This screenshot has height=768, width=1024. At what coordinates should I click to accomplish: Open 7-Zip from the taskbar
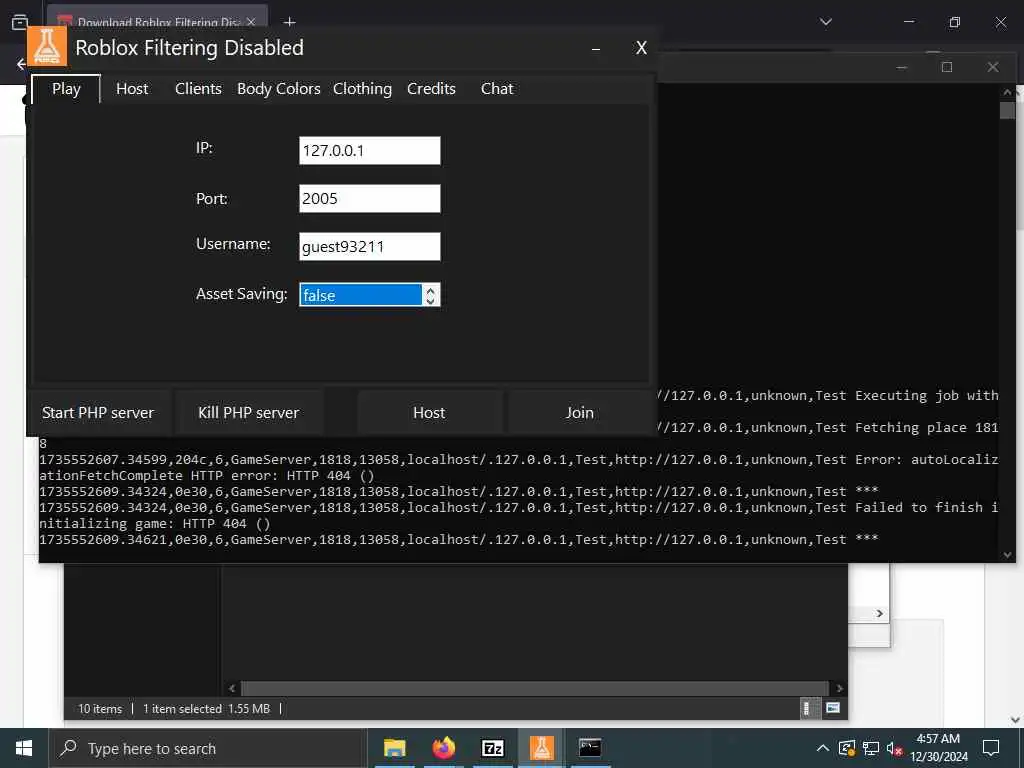click(492, 748)
